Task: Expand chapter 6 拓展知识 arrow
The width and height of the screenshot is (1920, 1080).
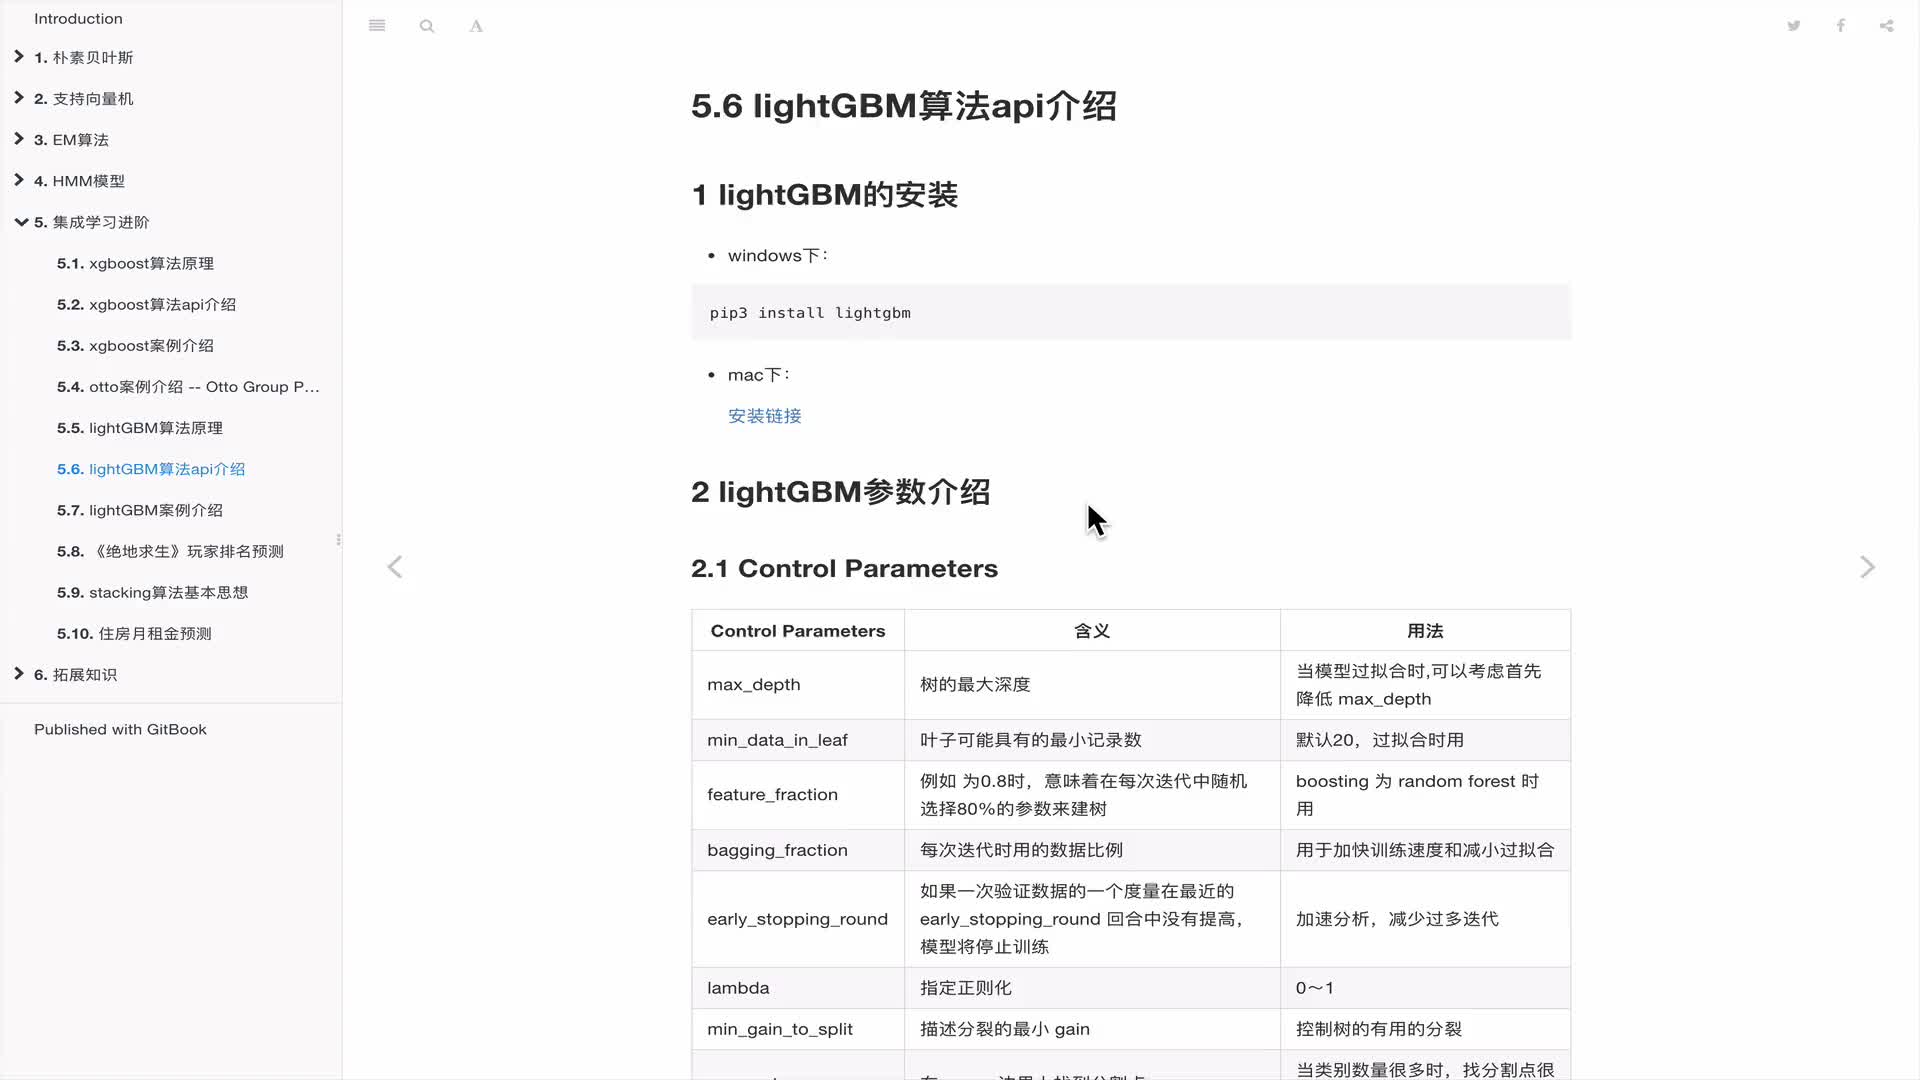Action: pos(19,674)
